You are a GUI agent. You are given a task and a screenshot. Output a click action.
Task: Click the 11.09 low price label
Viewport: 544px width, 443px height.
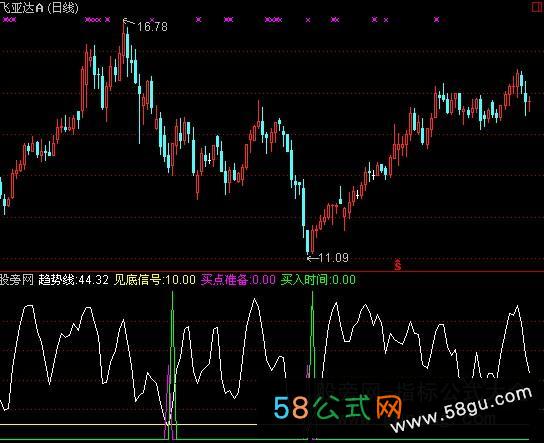pos(333,257)
